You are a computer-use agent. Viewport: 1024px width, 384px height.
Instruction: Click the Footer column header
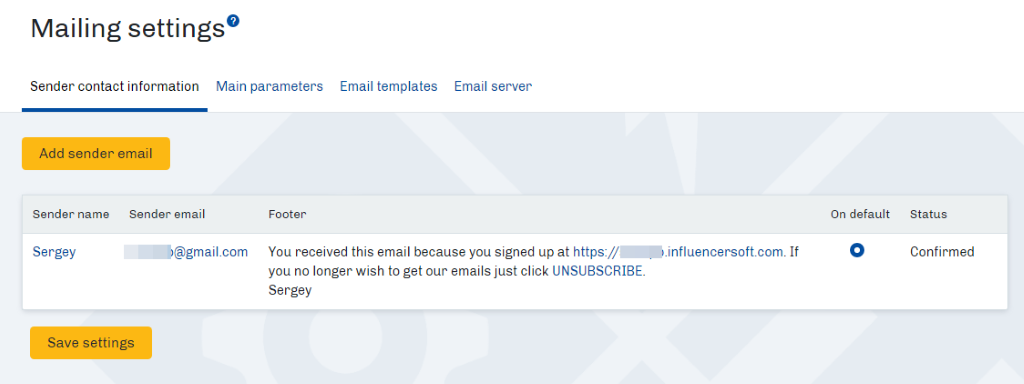click(287, 214)
